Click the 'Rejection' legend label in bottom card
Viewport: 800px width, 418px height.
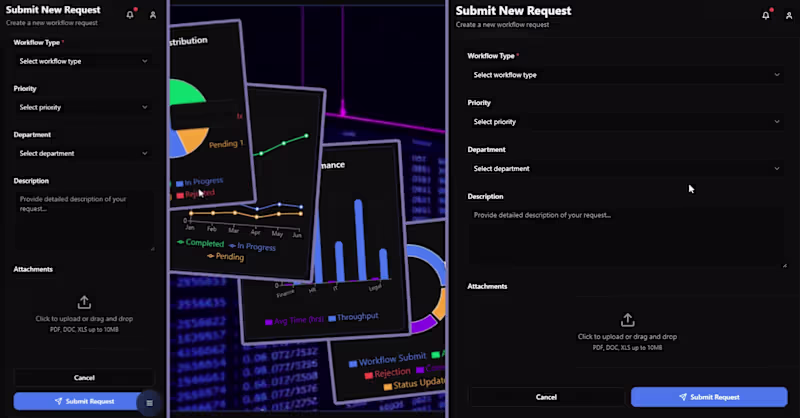392,373
